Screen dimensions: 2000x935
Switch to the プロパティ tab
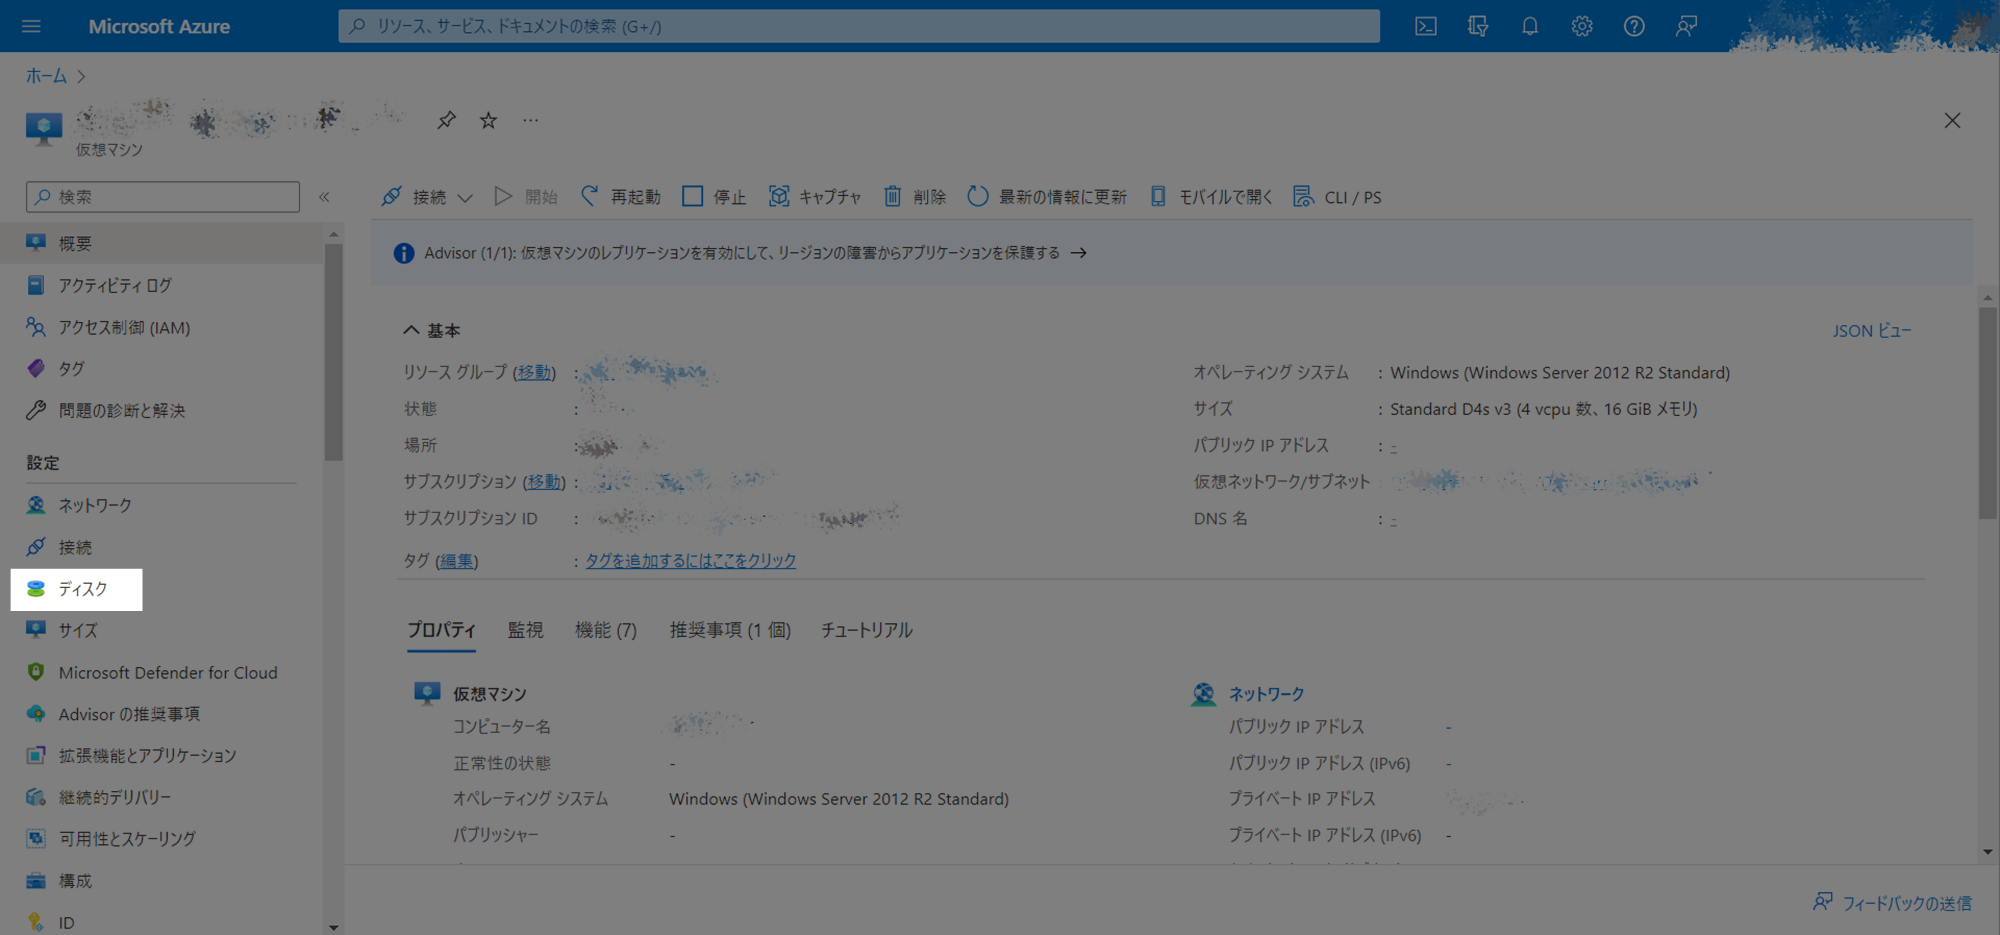tap(441, 630)
